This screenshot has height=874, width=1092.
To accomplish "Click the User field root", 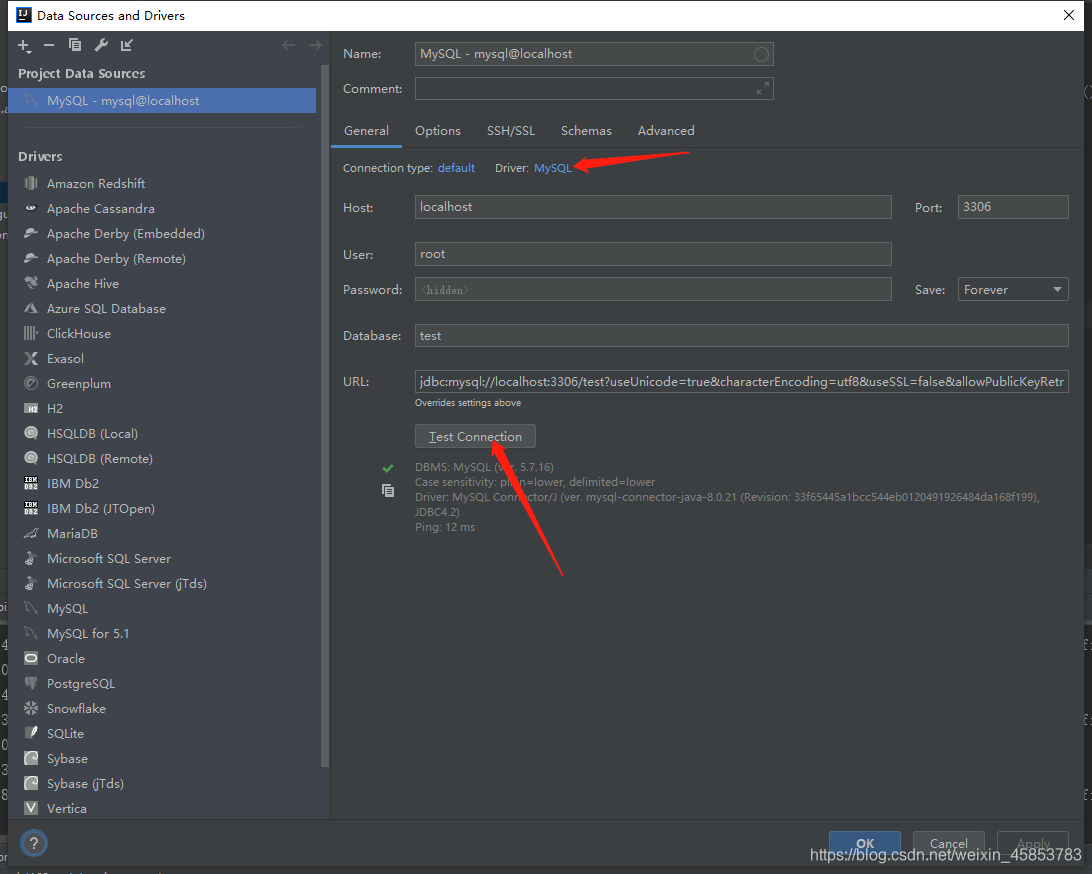I will [x=653, y=254].
